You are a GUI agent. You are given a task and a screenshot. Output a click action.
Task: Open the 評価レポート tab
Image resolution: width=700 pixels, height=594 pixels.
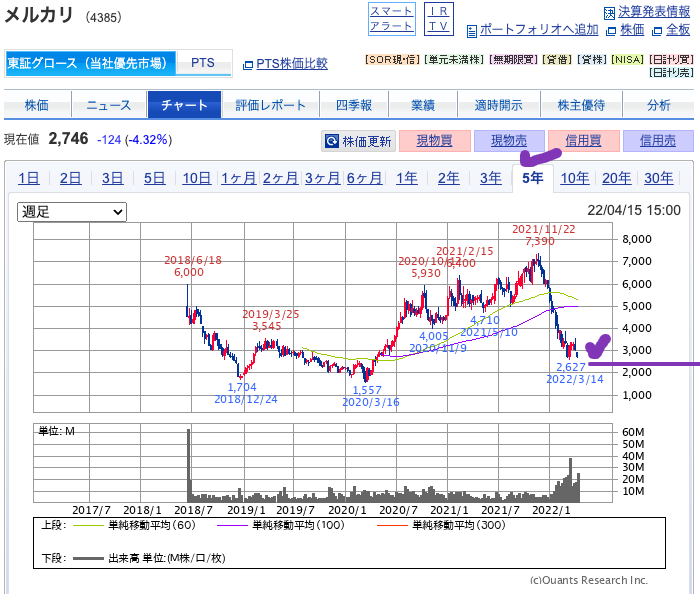point(271,105)
